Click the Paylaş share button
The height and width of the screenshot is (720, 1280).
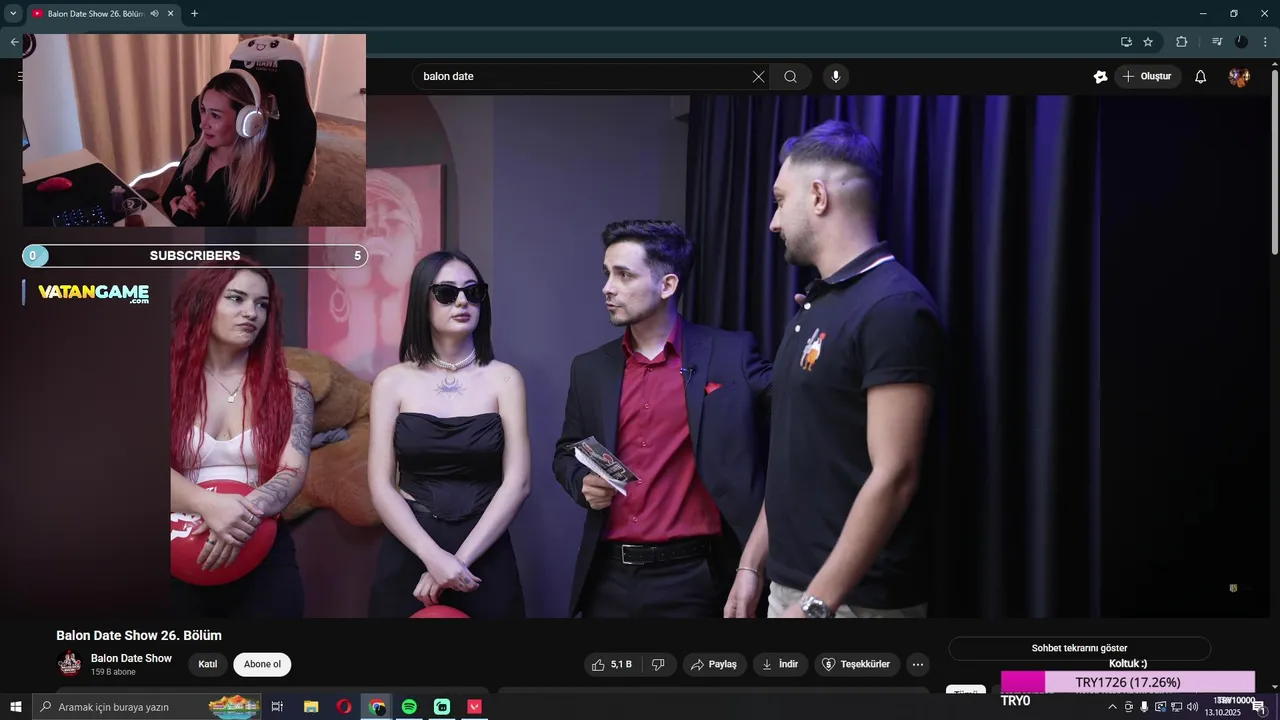714,665
